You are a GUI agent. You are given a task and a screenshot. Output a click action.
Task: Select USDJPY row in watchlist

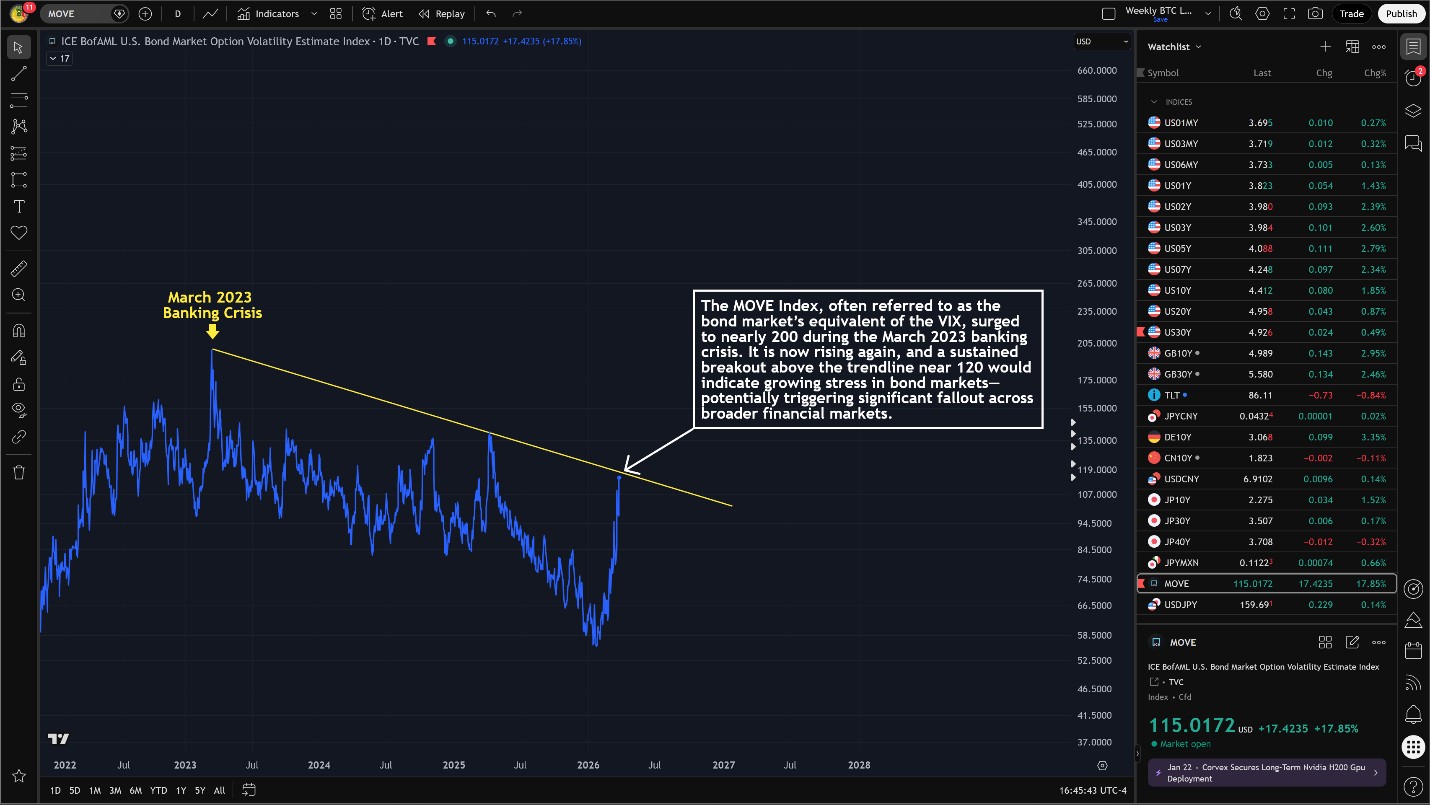1267,604
